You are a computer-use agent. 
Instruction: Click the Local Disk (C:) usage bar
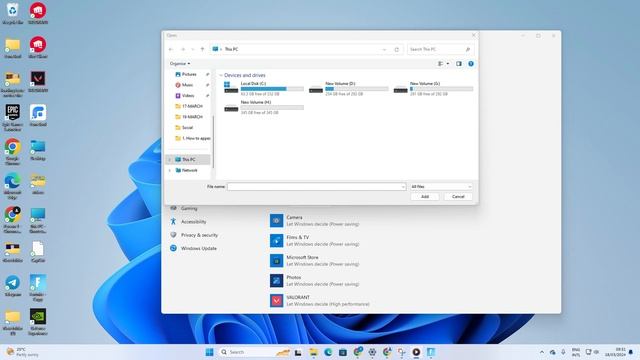[x=272, y=89]
